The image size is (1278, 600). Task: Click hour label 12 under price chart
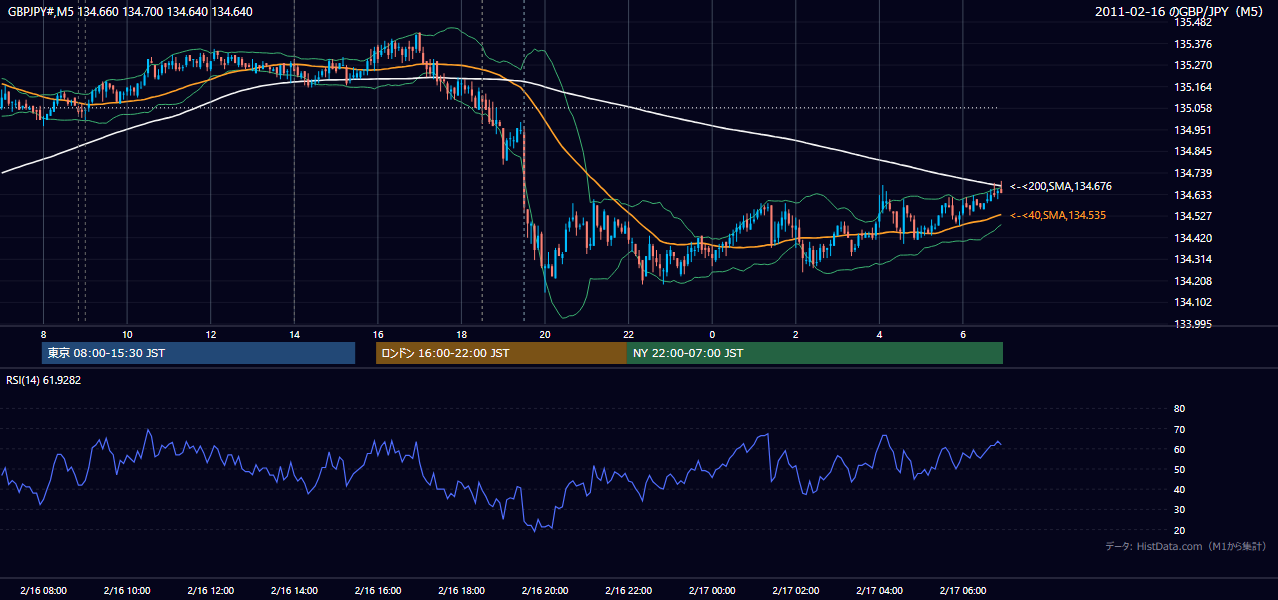(210, 334)
